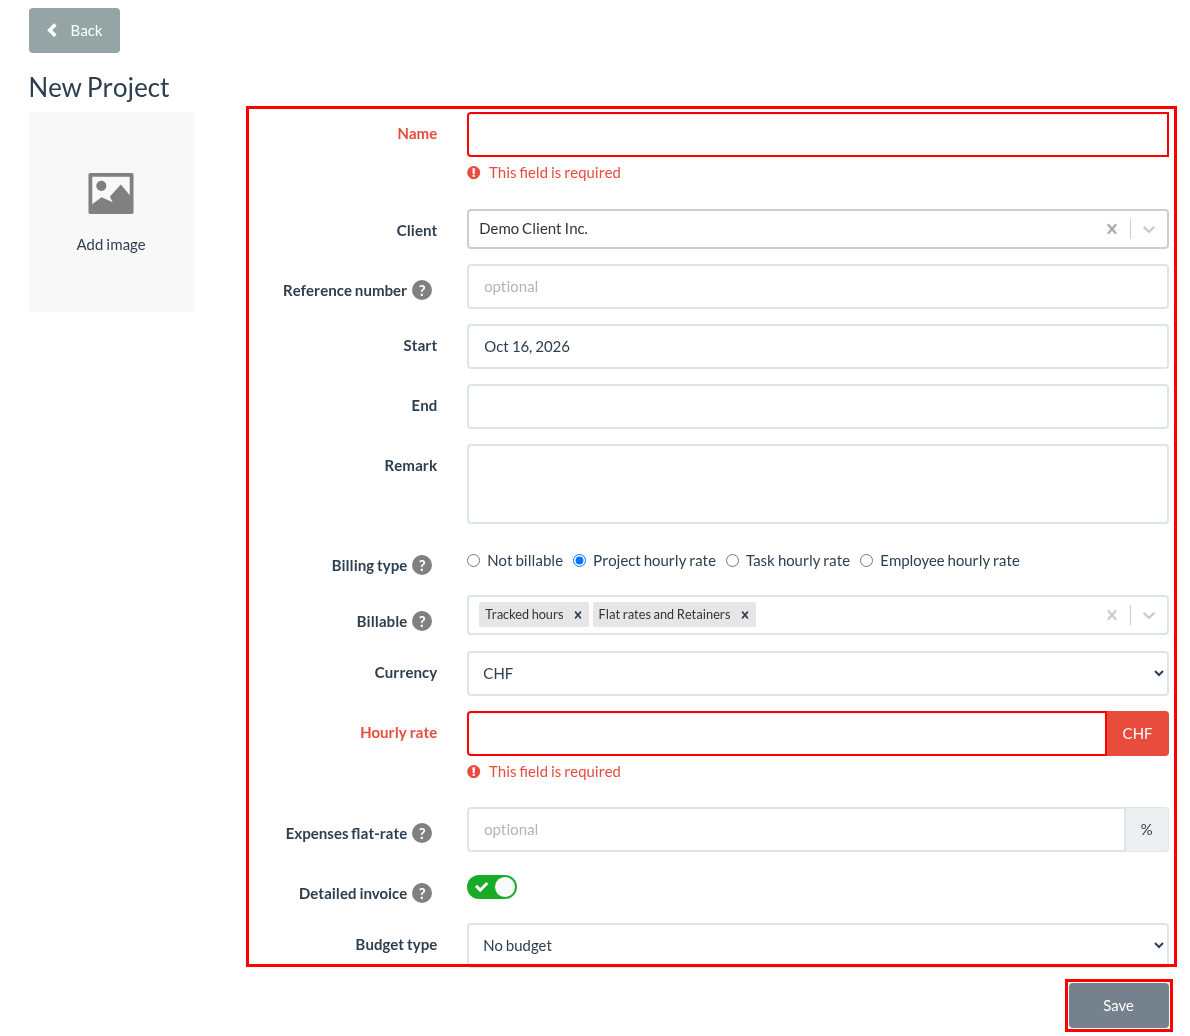Toggle the Detailed invoice switch

492,887
